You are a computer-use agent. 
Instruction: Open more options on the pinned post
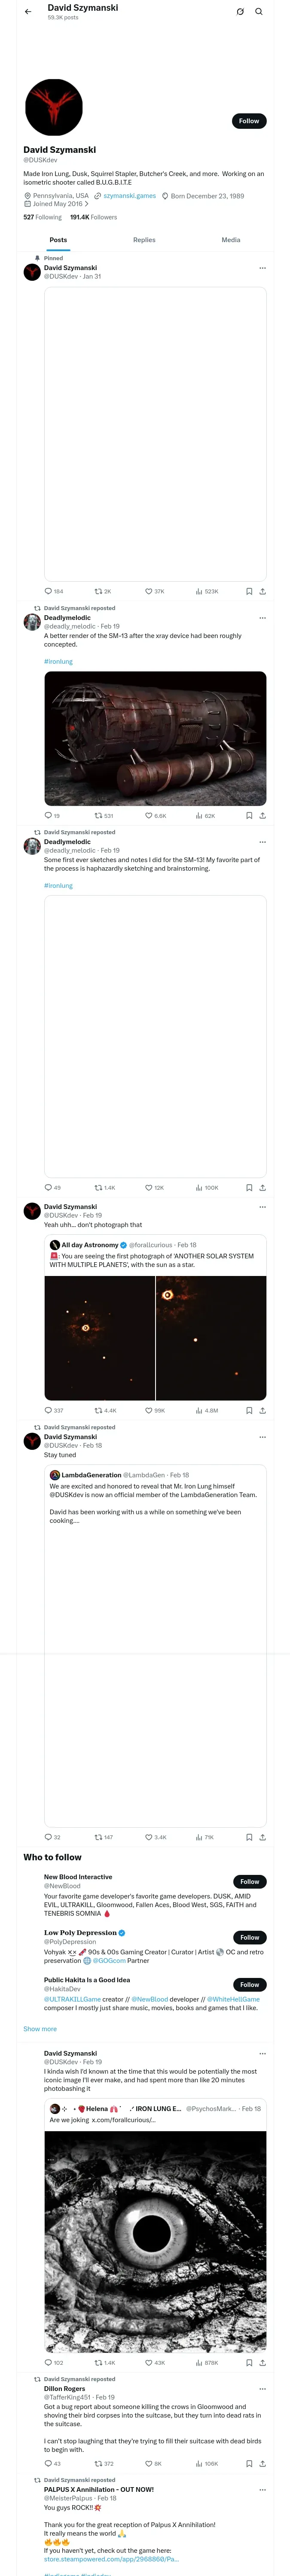[x=262, y=268]
